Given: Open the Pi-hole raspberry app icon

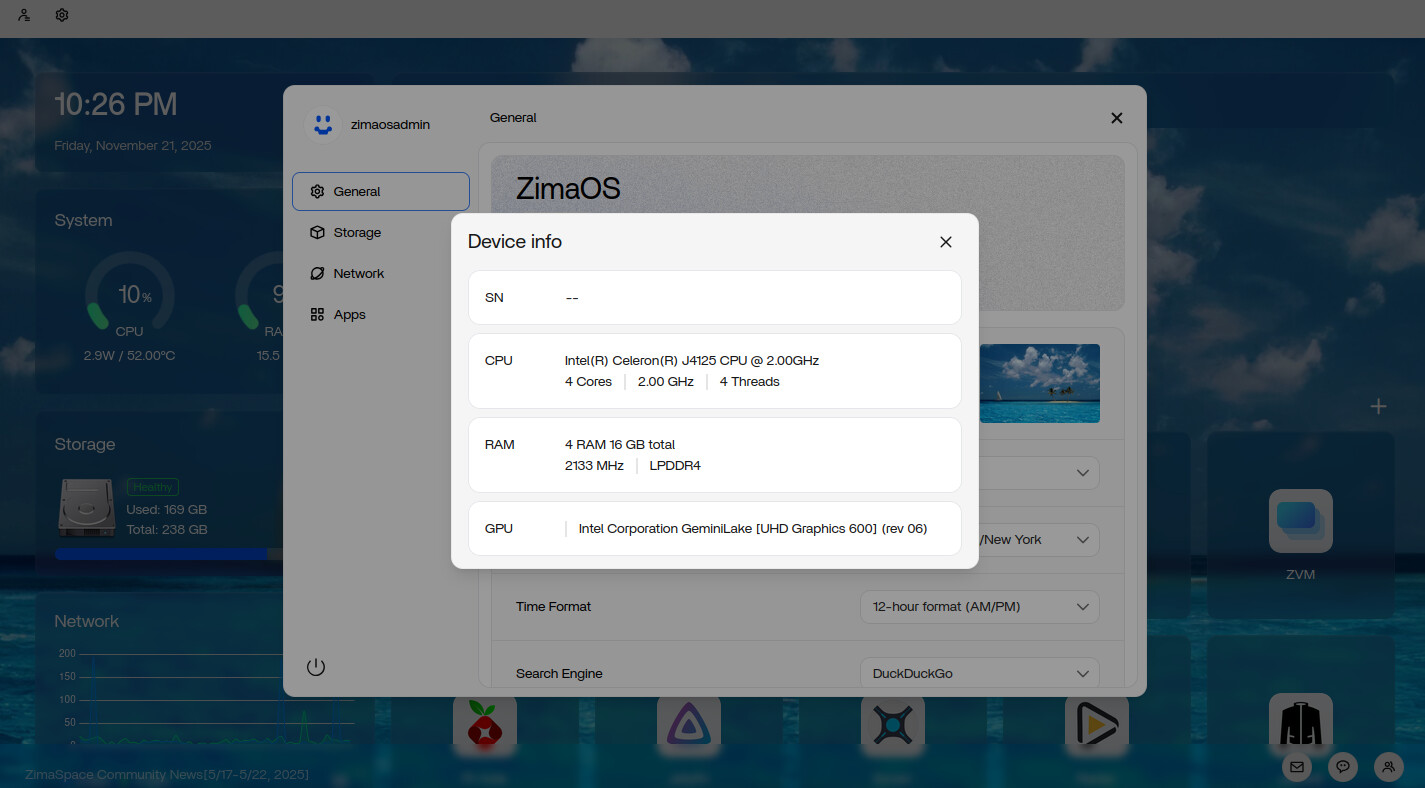Looking at the screenshot, I should 485,725.
